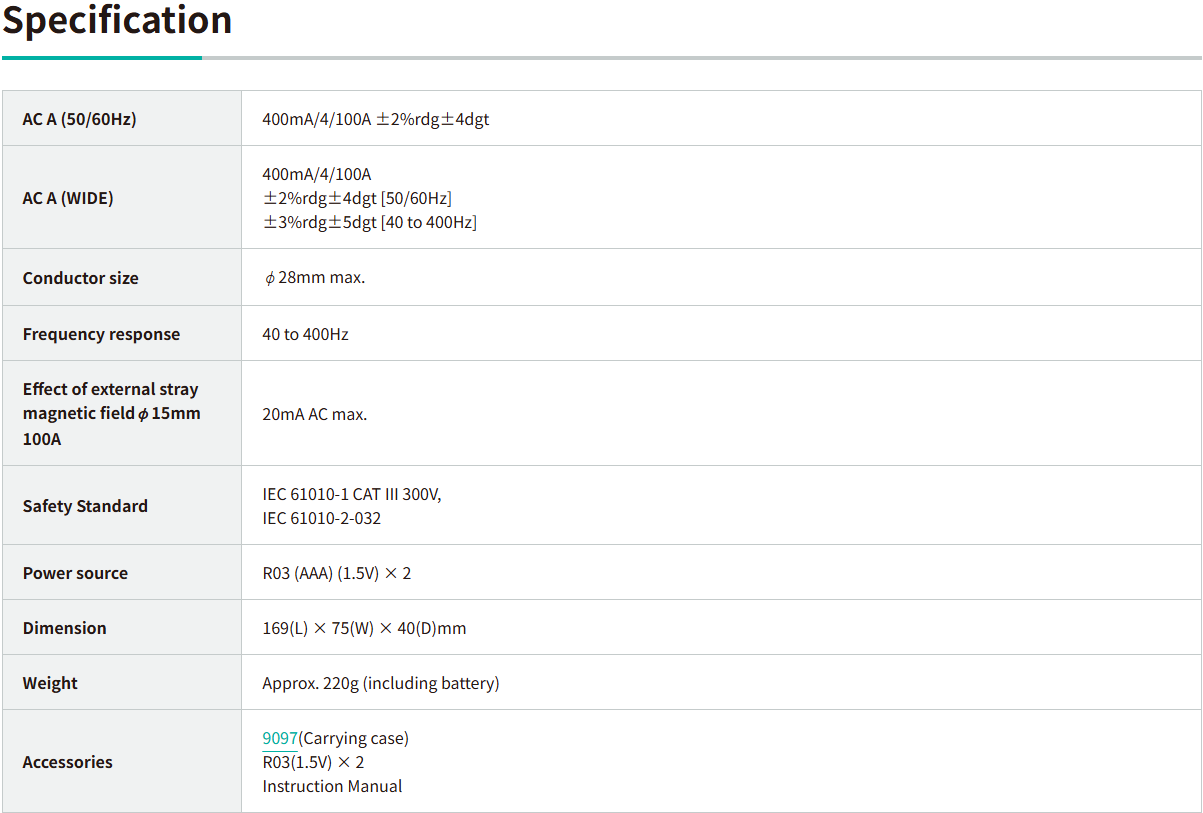Click the Frequency response label
Image resolution: width=1203 pixels, height=813 pixels.
point(101,334)
